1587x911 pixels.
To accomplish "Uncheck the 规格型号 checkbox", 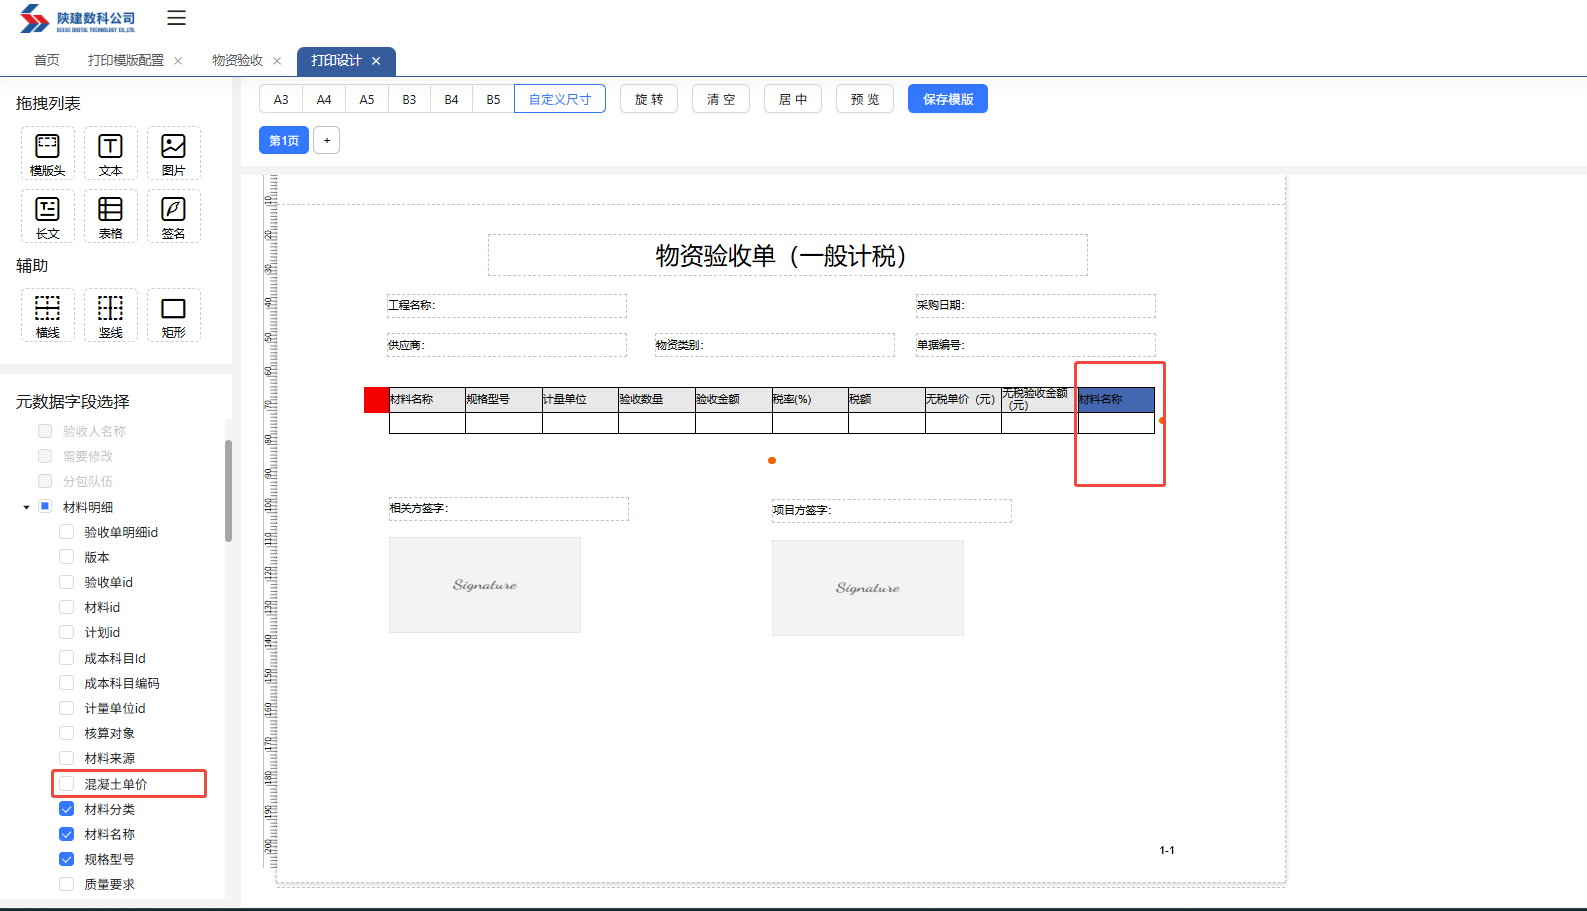I will [x=67, y=859].
